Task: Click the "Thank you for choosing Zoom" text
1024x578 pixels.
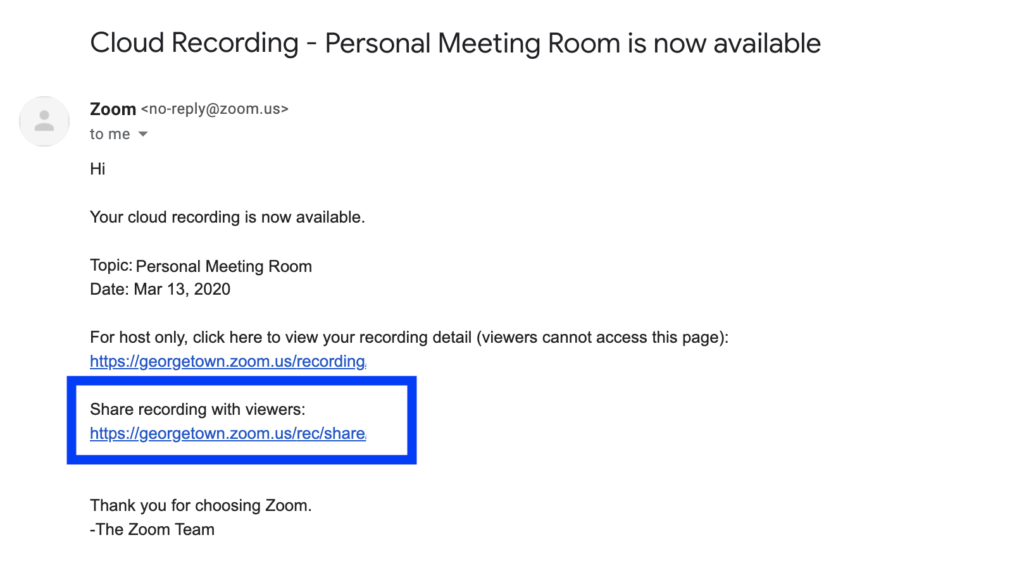Action: click(200, 505)
